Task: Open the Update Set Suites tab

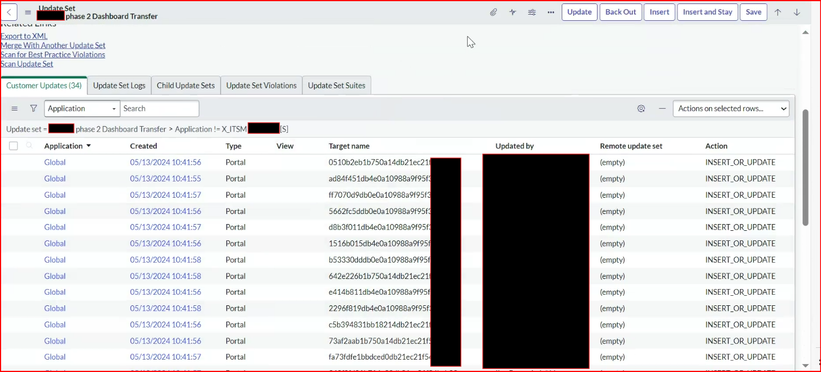Action: (337, 85)
